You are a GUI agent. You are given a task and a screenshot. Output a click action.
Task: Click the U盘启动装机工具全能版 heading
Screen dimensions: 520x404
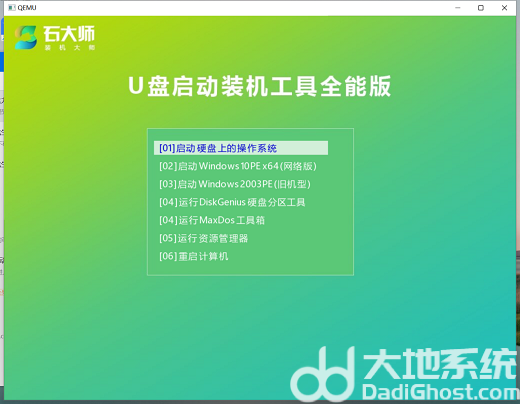[259, 86]
